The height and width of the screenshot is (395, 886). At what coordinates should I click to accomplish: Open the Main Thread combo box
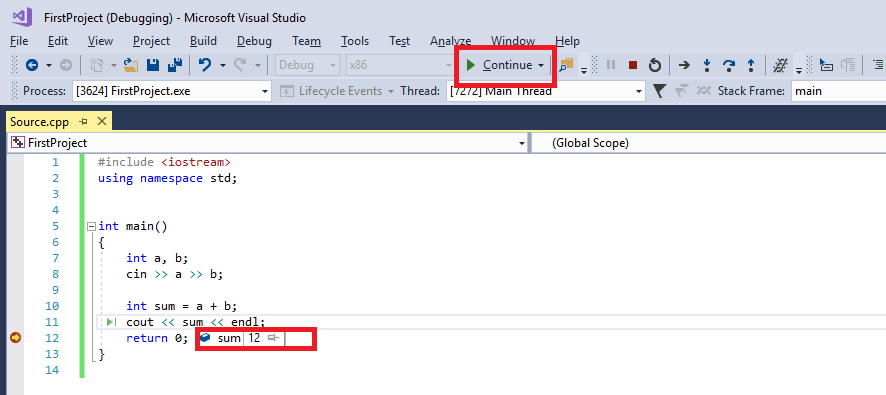coord(546,91)
